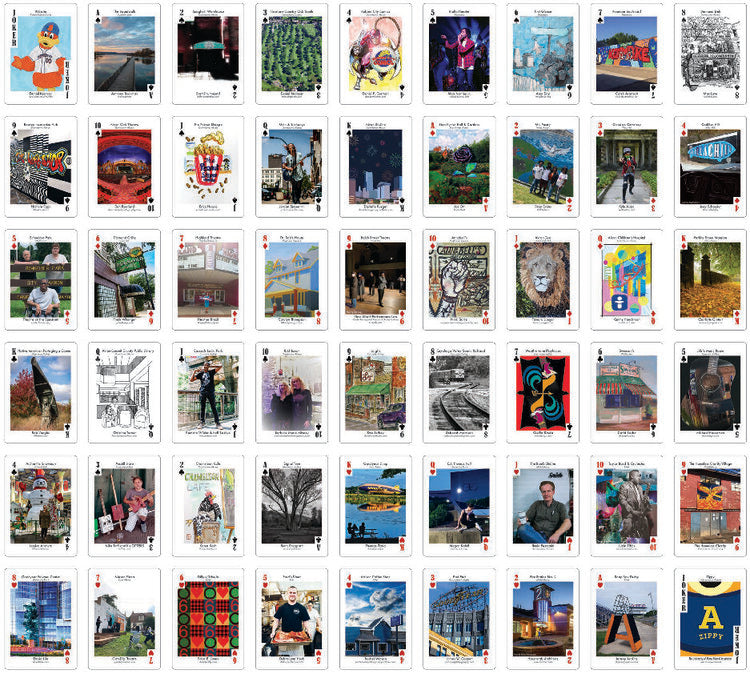The image size is (750, 674).
Task: Choose the Four of Diamonds sign card
Action: click(710, 167)
